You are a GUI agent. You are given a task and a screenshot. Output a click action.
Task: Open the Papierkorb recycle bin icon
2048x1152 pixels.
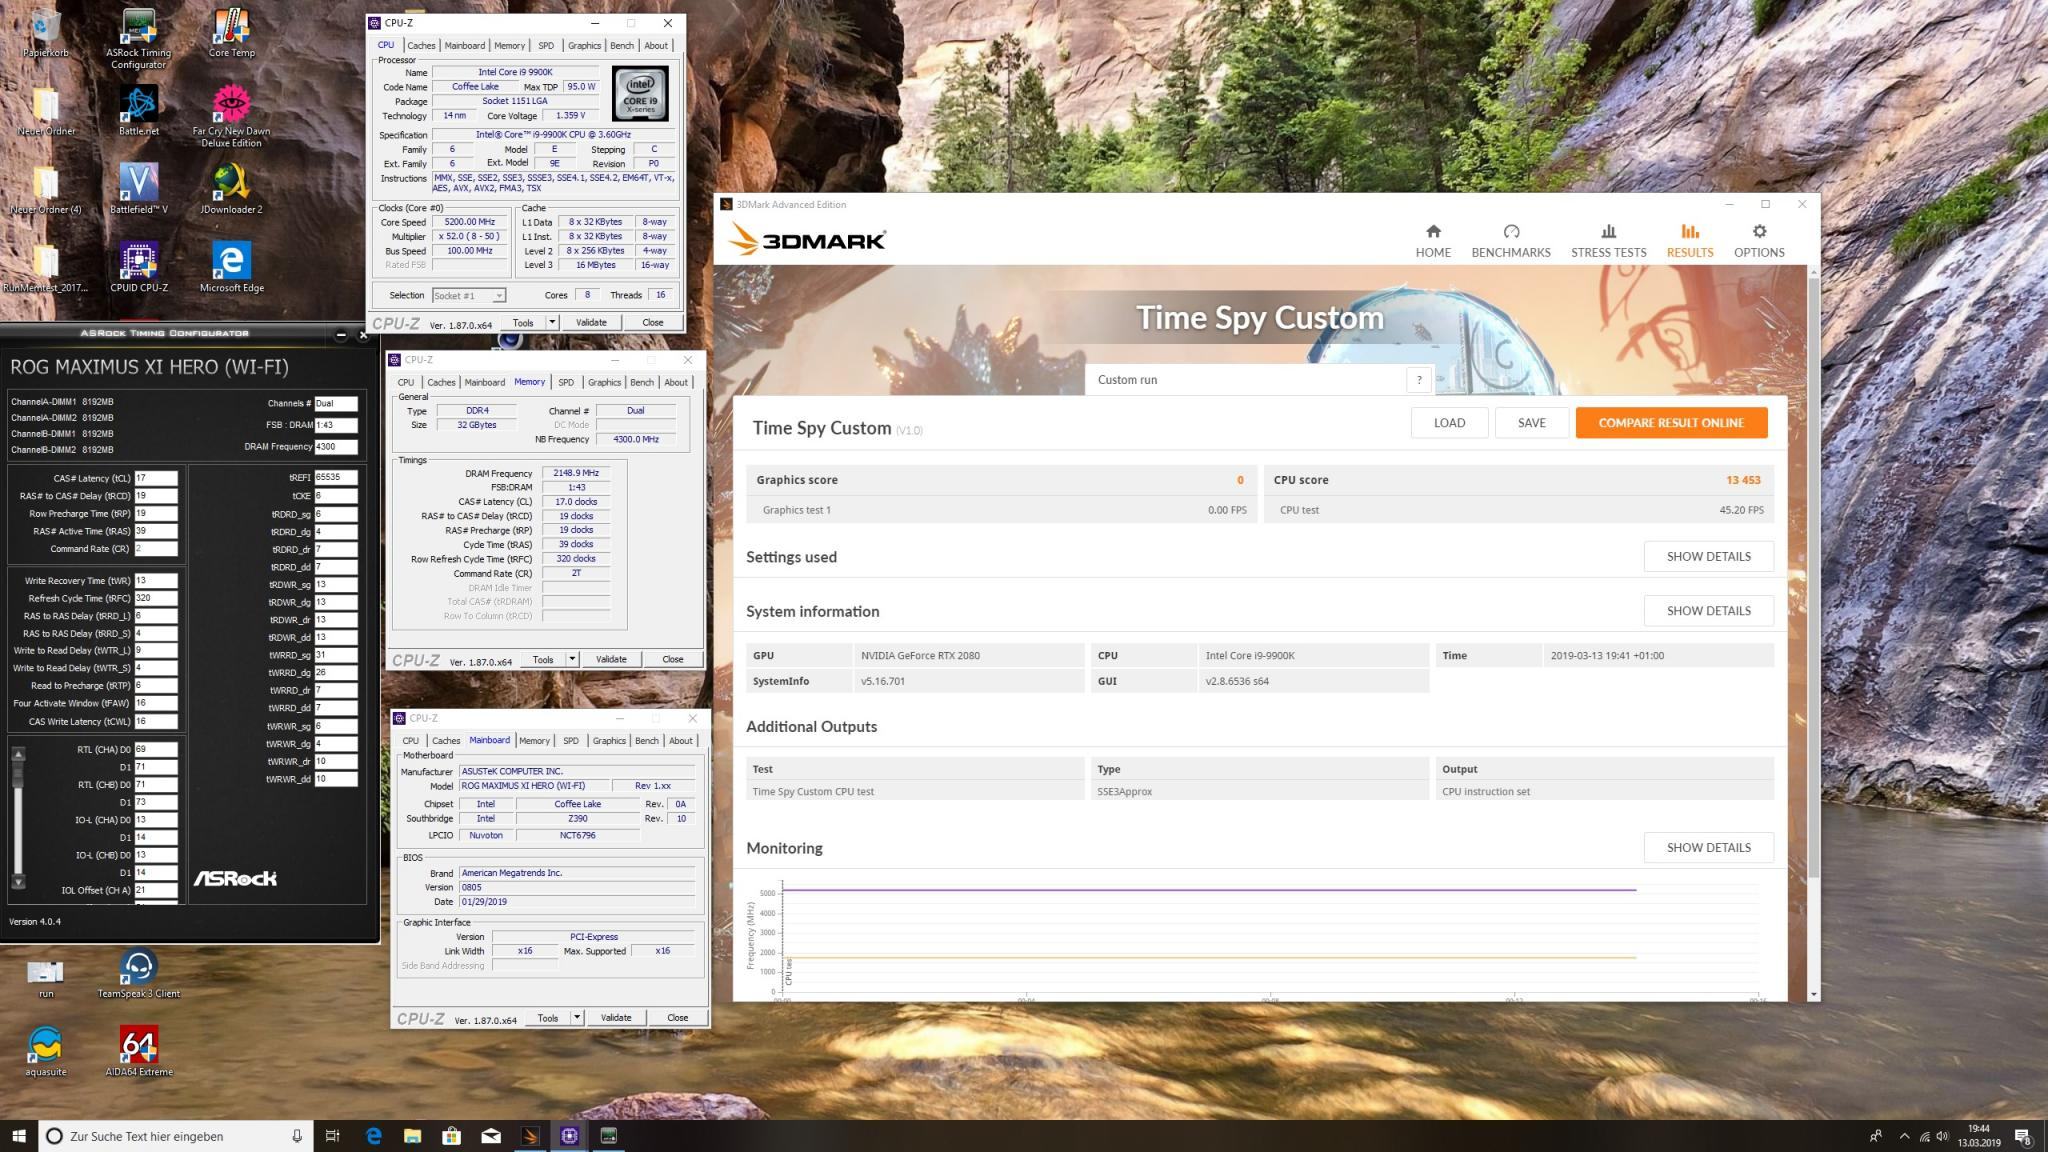click(x=45, y=34)
